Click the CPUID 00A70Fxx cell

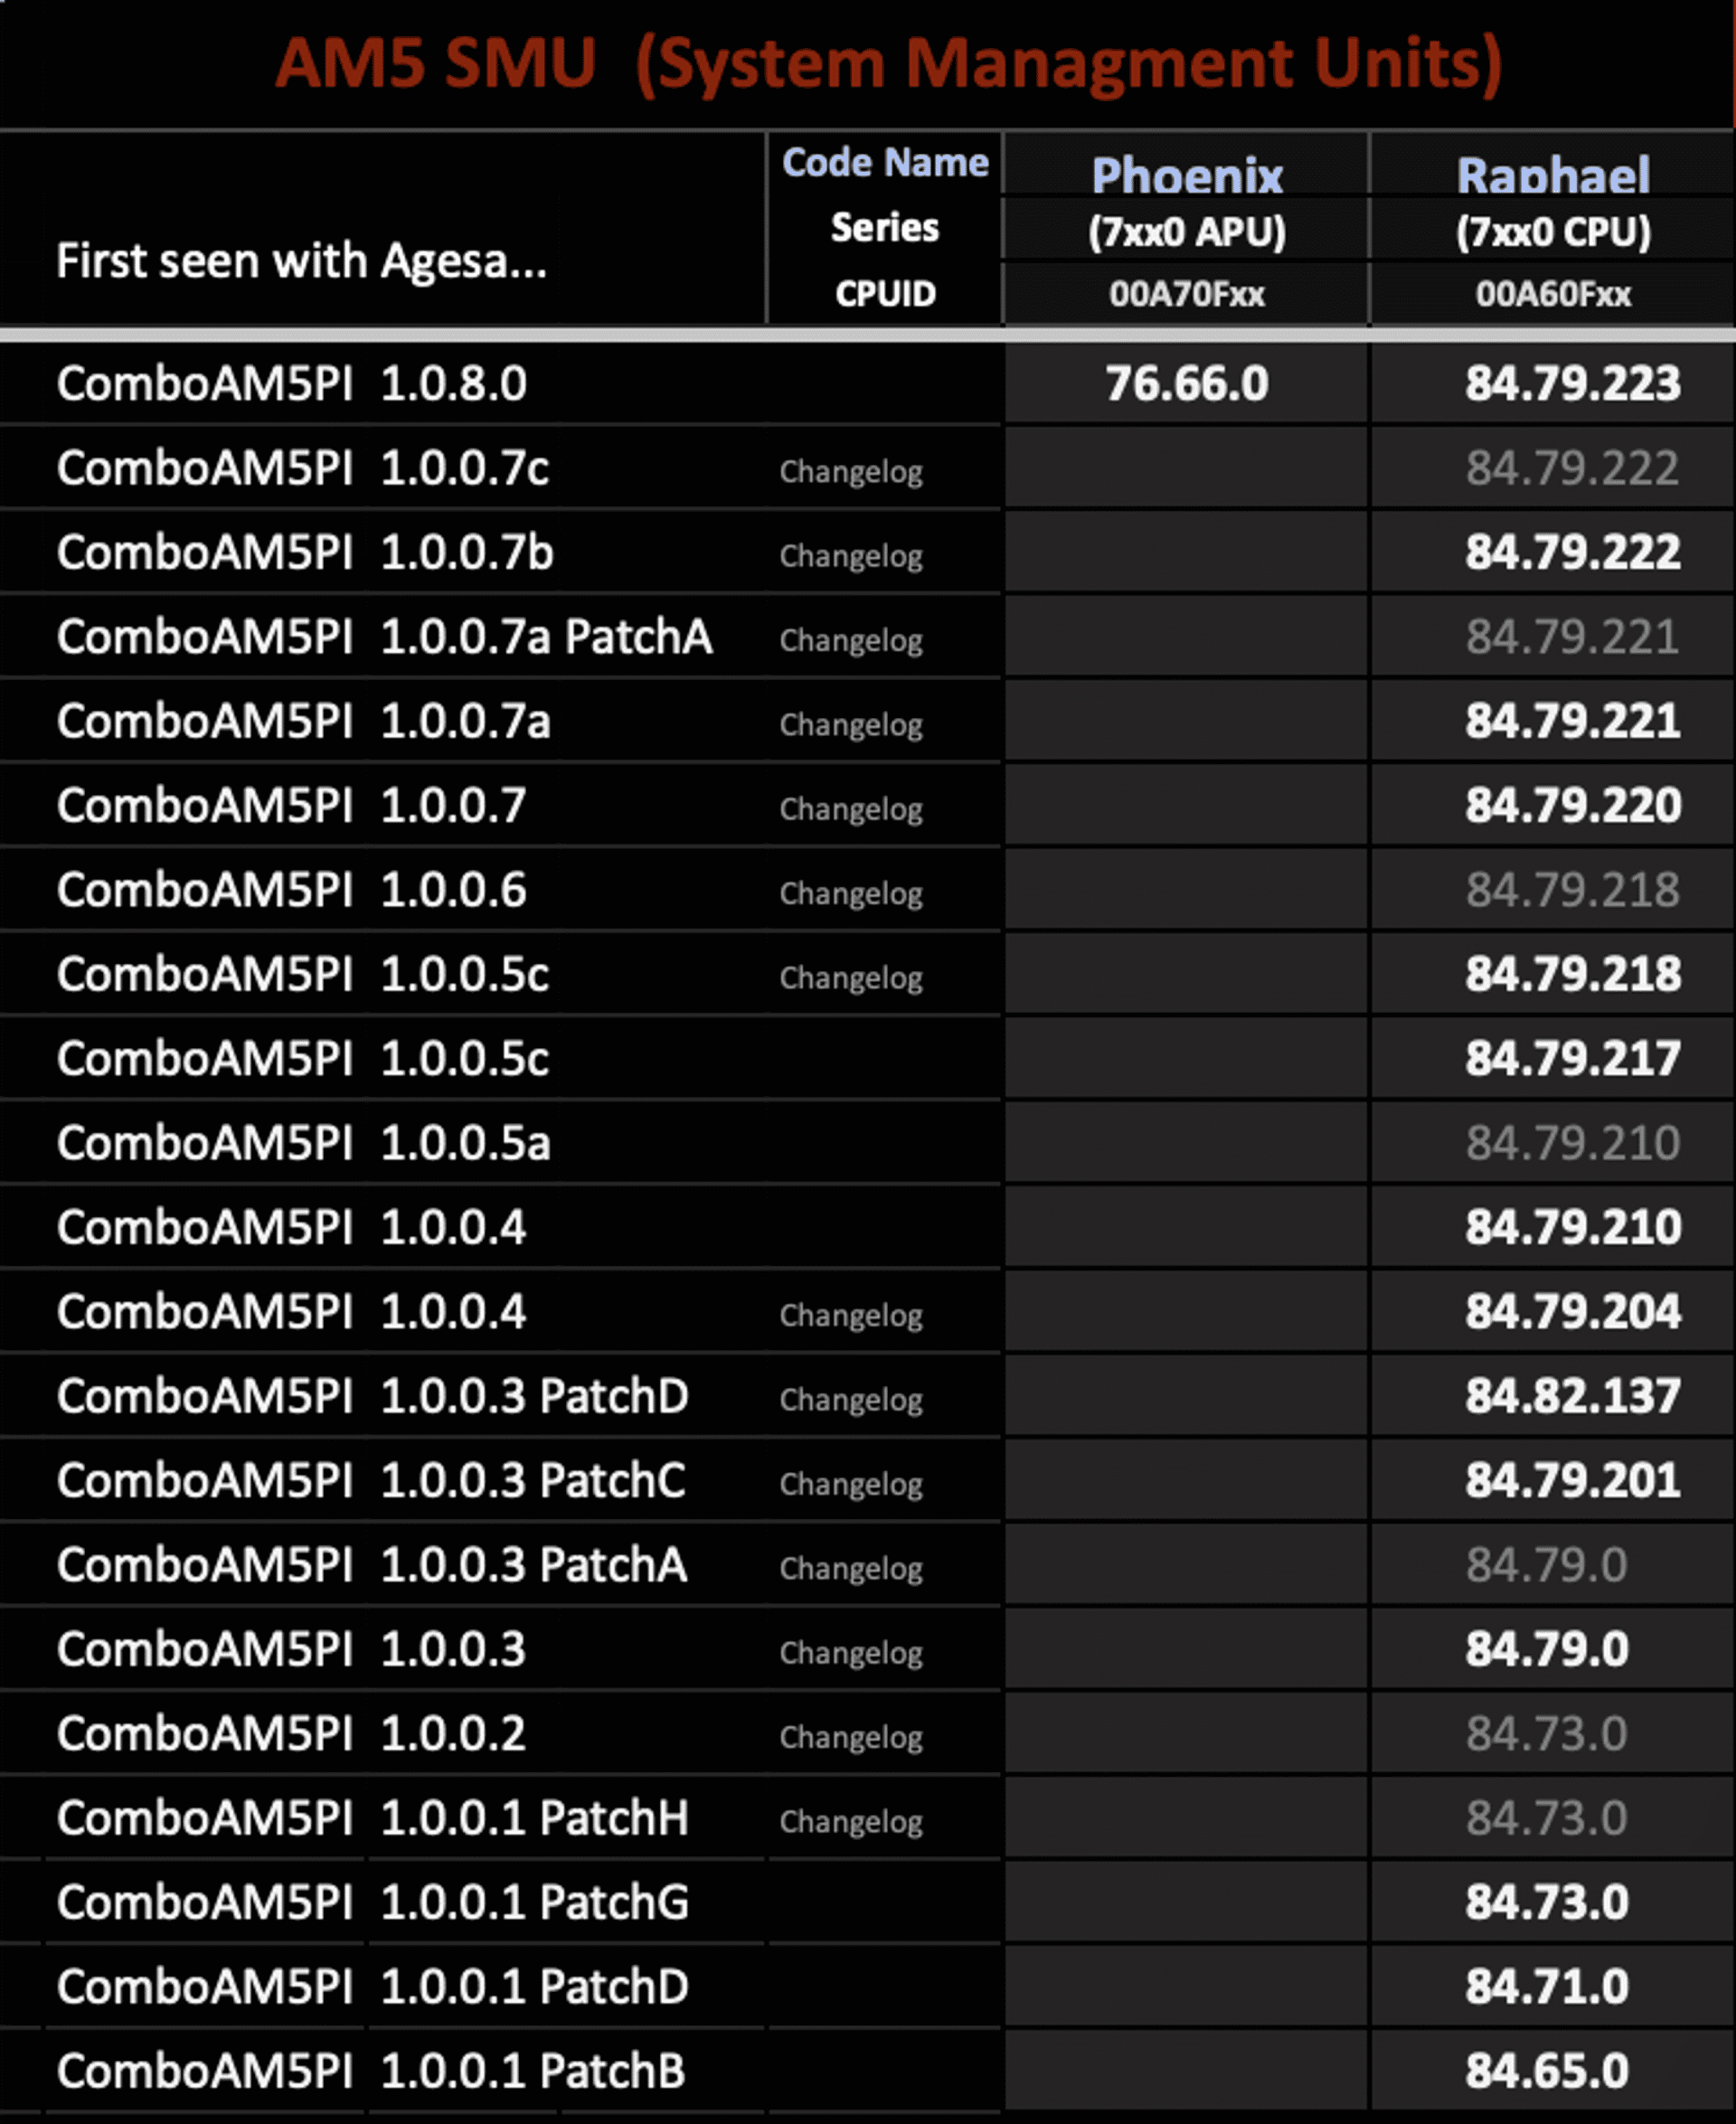click(1186, 294)
